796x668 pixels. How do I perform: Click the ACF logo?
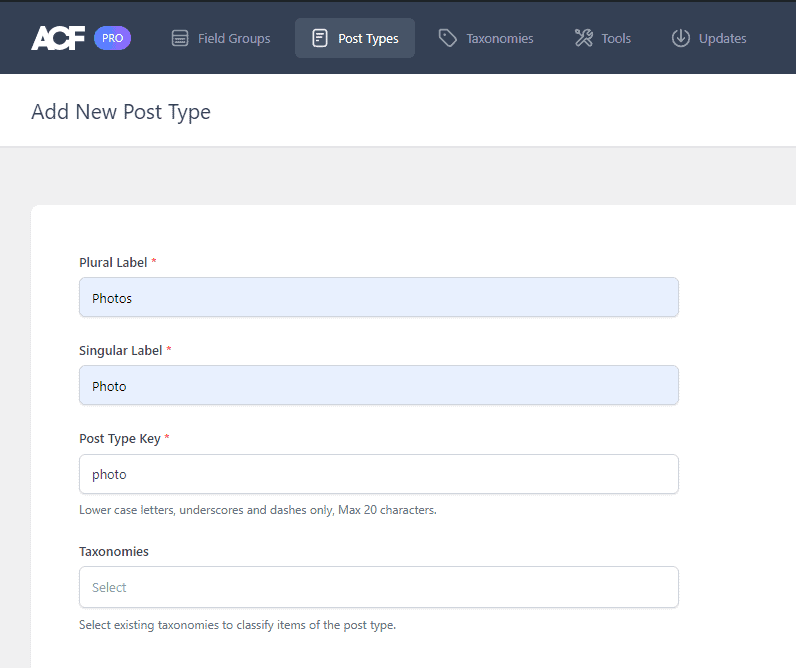click(x=58, y=38)
